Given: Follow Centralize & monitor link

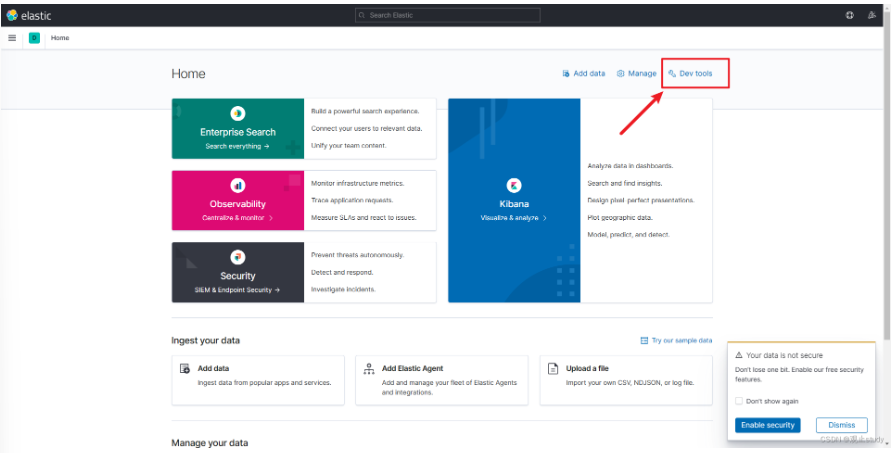Looking at the screenshot, I should pos(237,218).
